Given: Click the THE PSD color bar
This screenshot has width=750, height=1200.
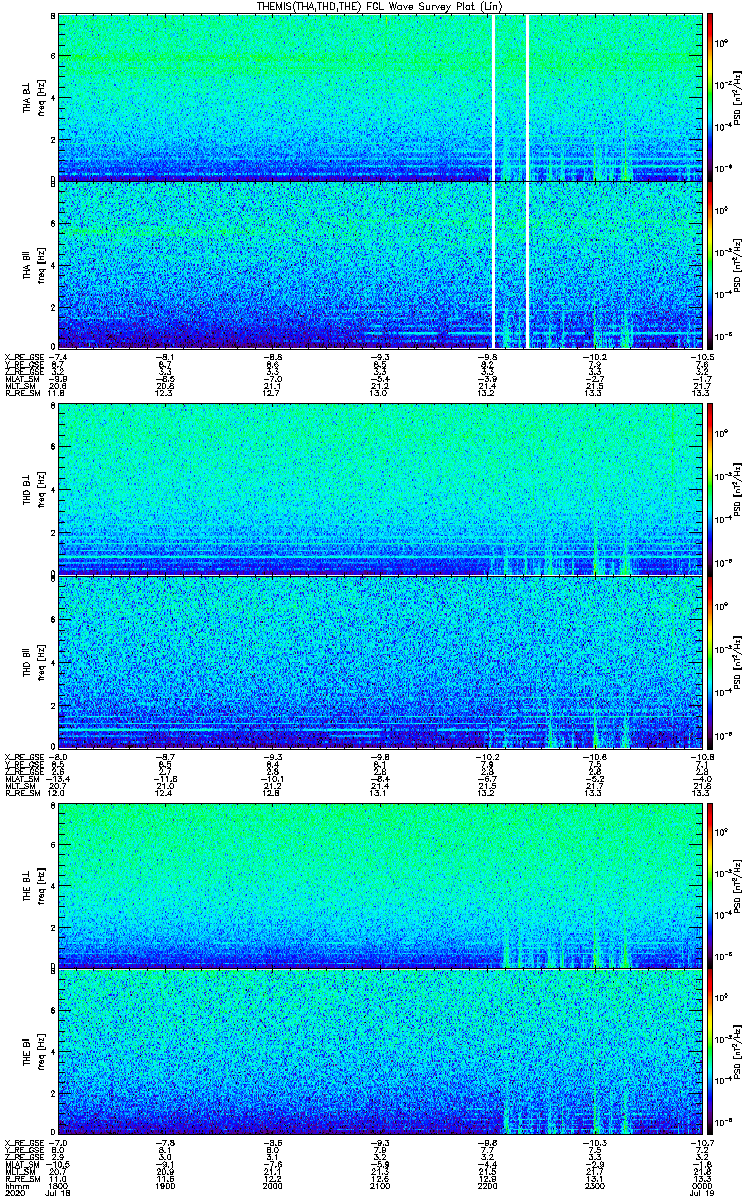Looking at the screenshot, I should (x=710, y=968).
